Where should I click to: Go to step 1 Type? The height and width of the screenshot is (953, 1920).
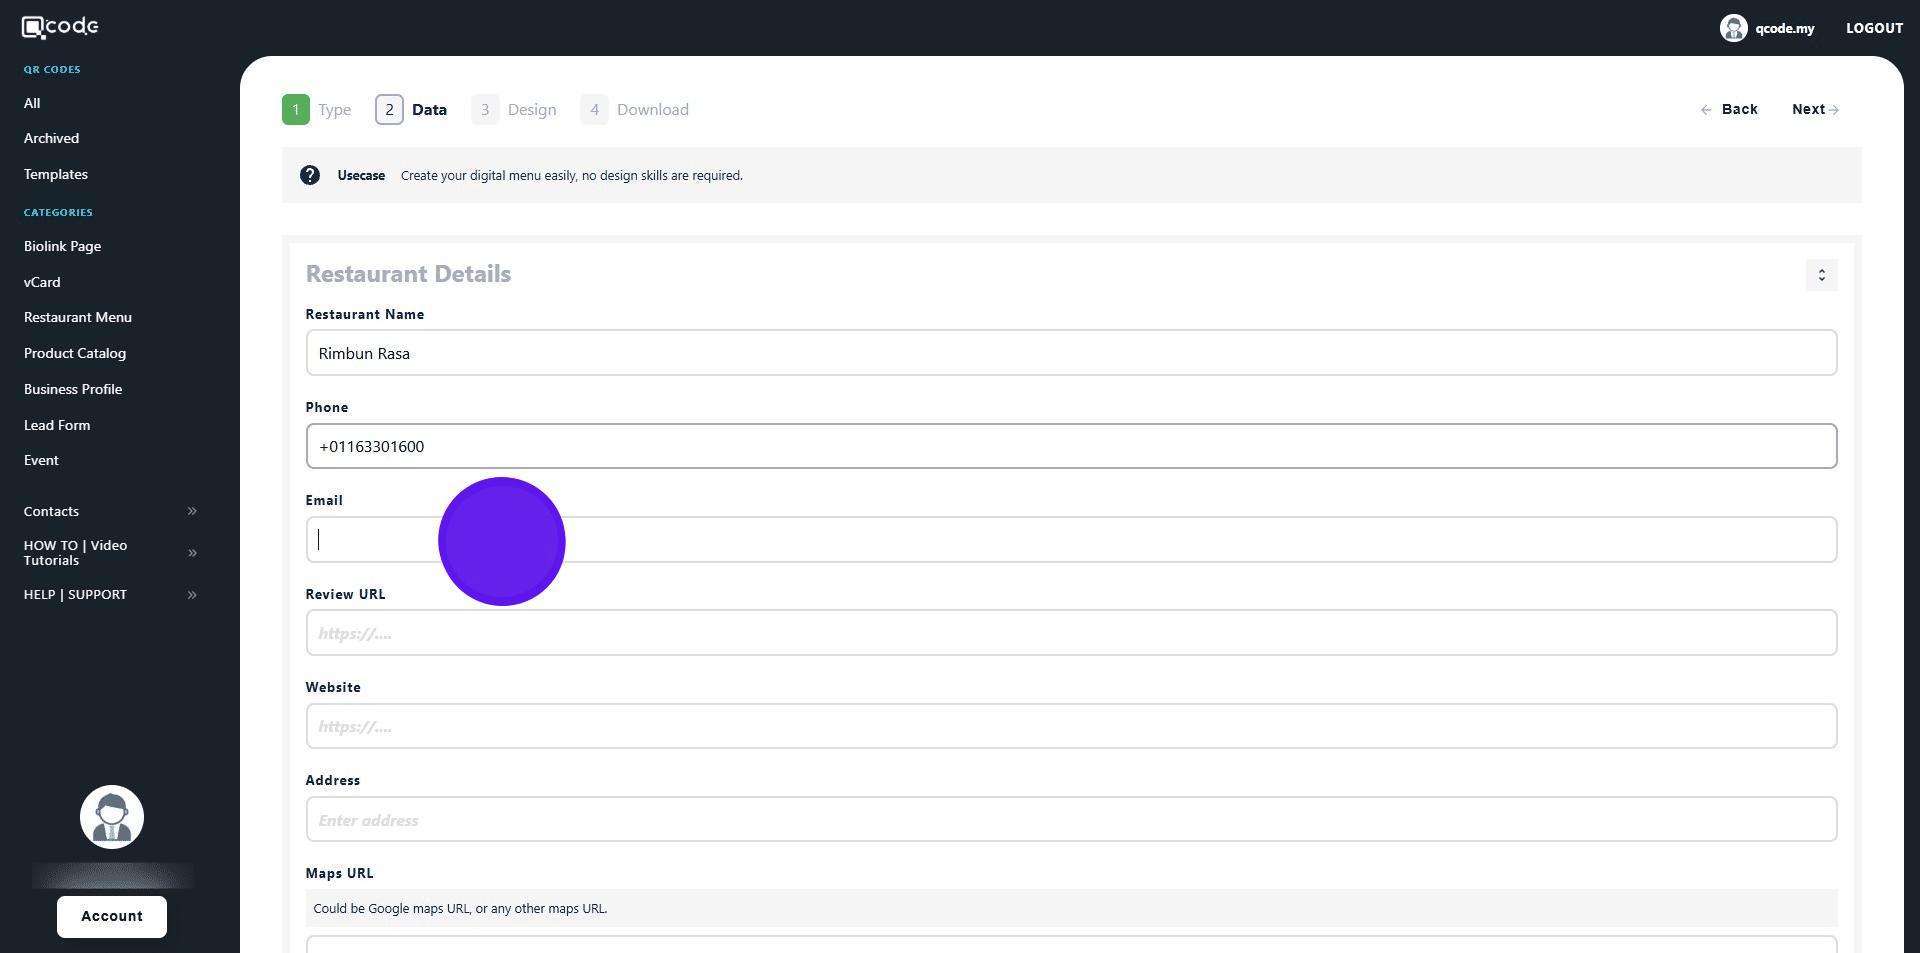pyautogui.click(x=317, y=110)
